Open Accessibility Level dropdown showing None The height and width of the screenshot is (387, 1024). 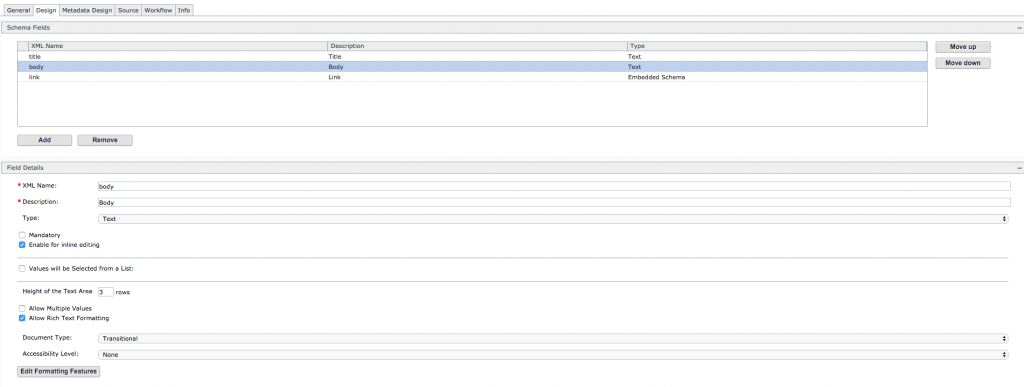click(553, 354)
